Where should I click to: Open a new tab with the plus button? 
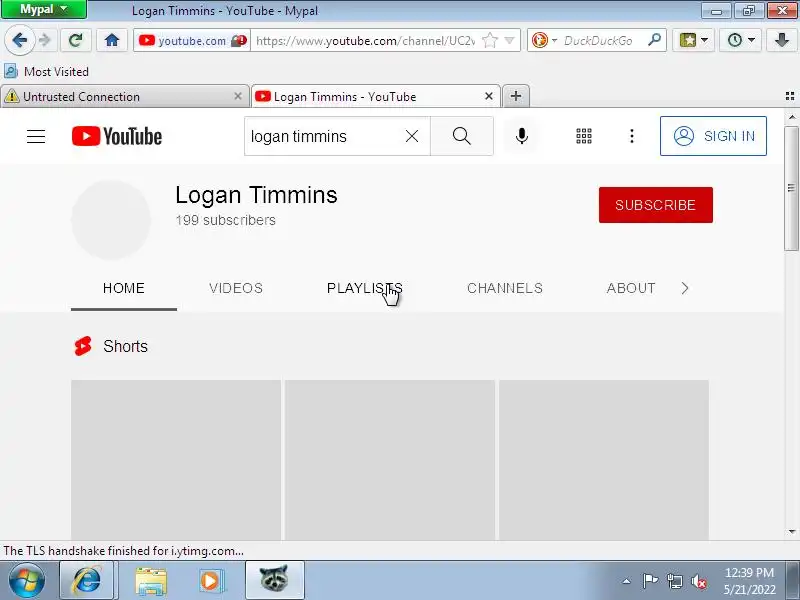[x=516, y=96]
